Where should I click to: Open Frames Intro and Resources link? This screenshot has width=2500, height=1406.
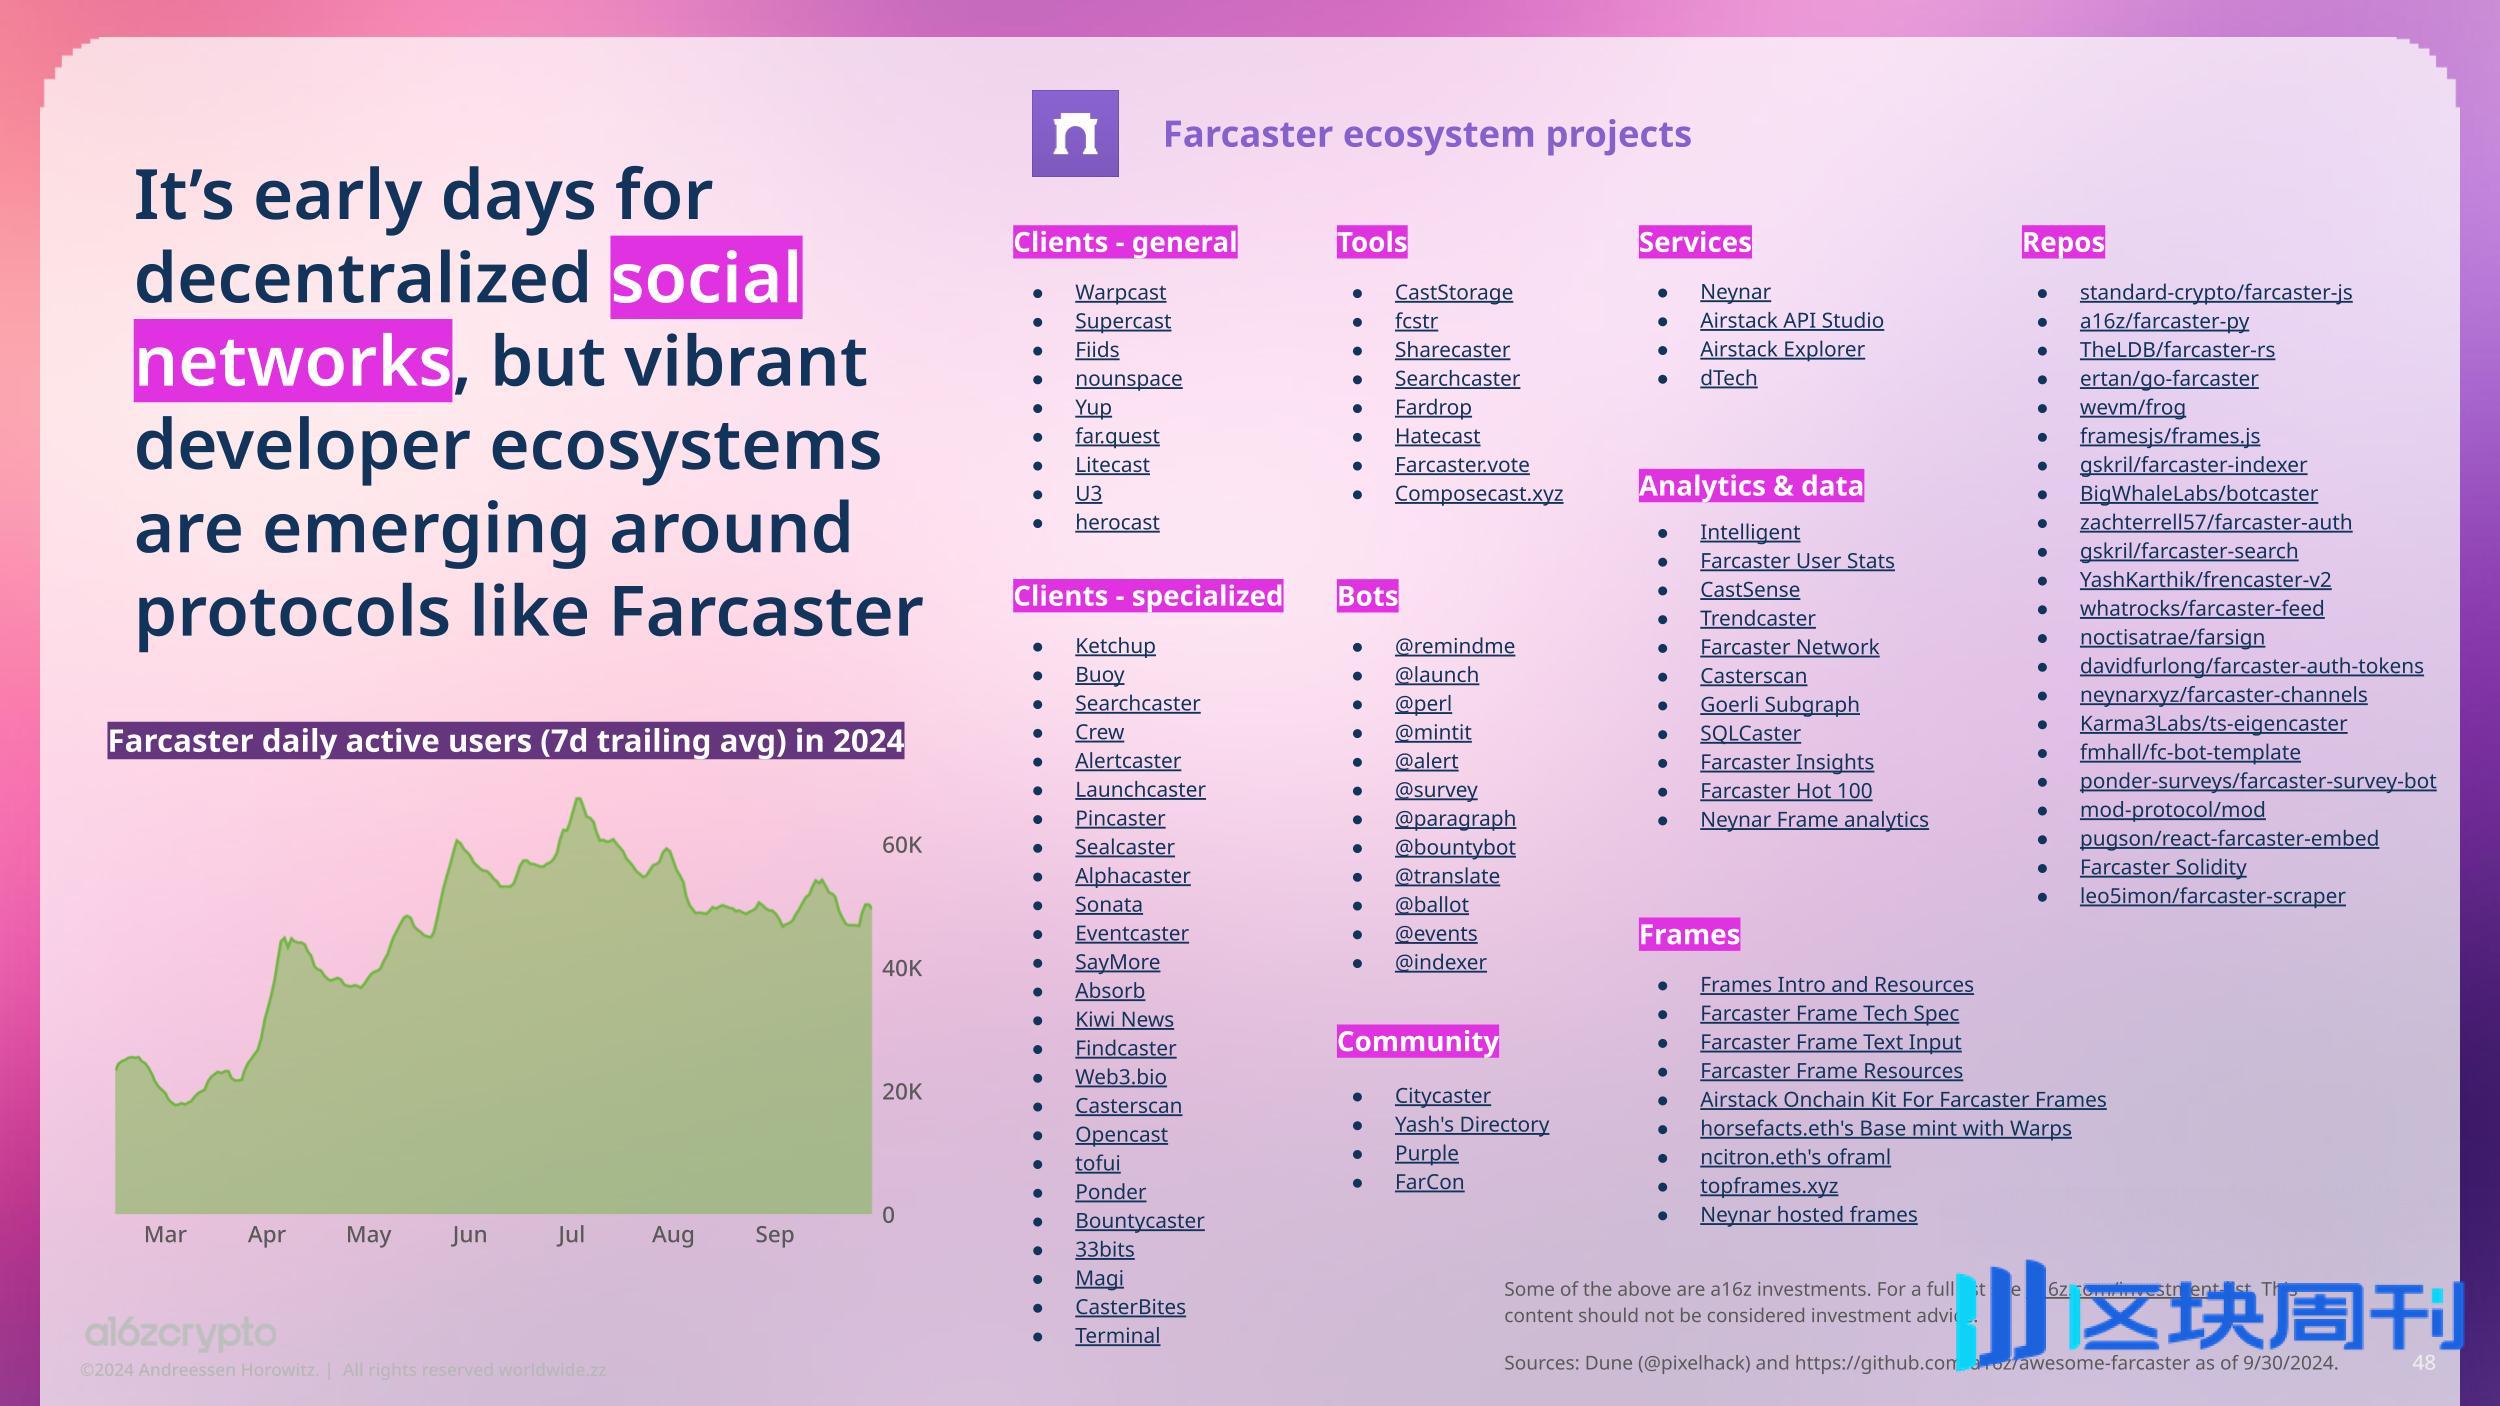point(1837,985)
